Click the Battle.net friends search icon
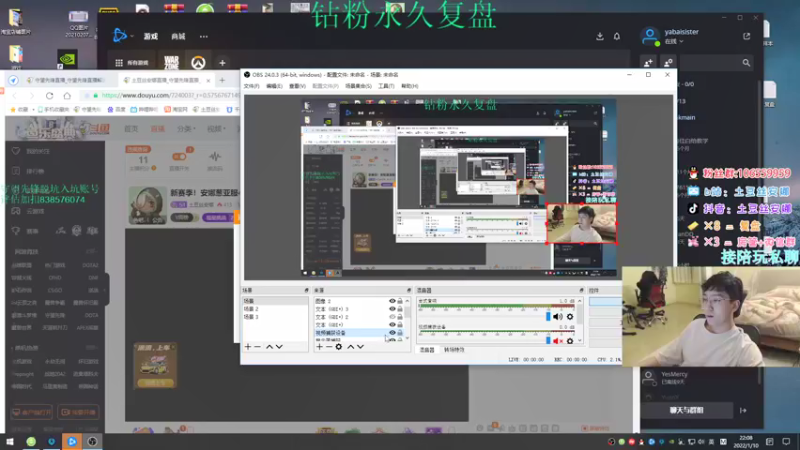The height and width of the screenshot is (450, 800). [x=746, y=63]
